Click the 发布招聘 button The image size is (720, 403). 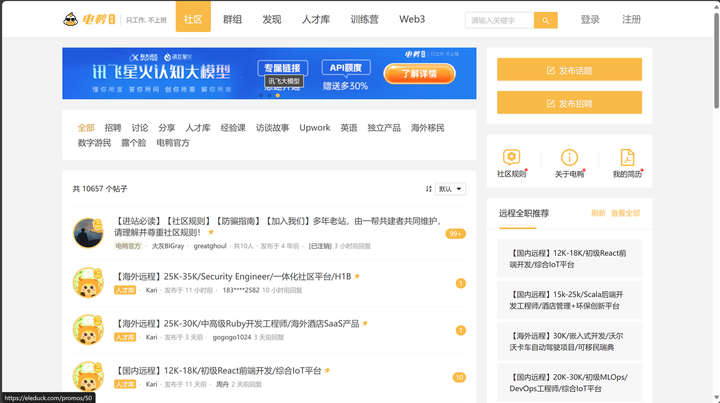tap(569, 103)
